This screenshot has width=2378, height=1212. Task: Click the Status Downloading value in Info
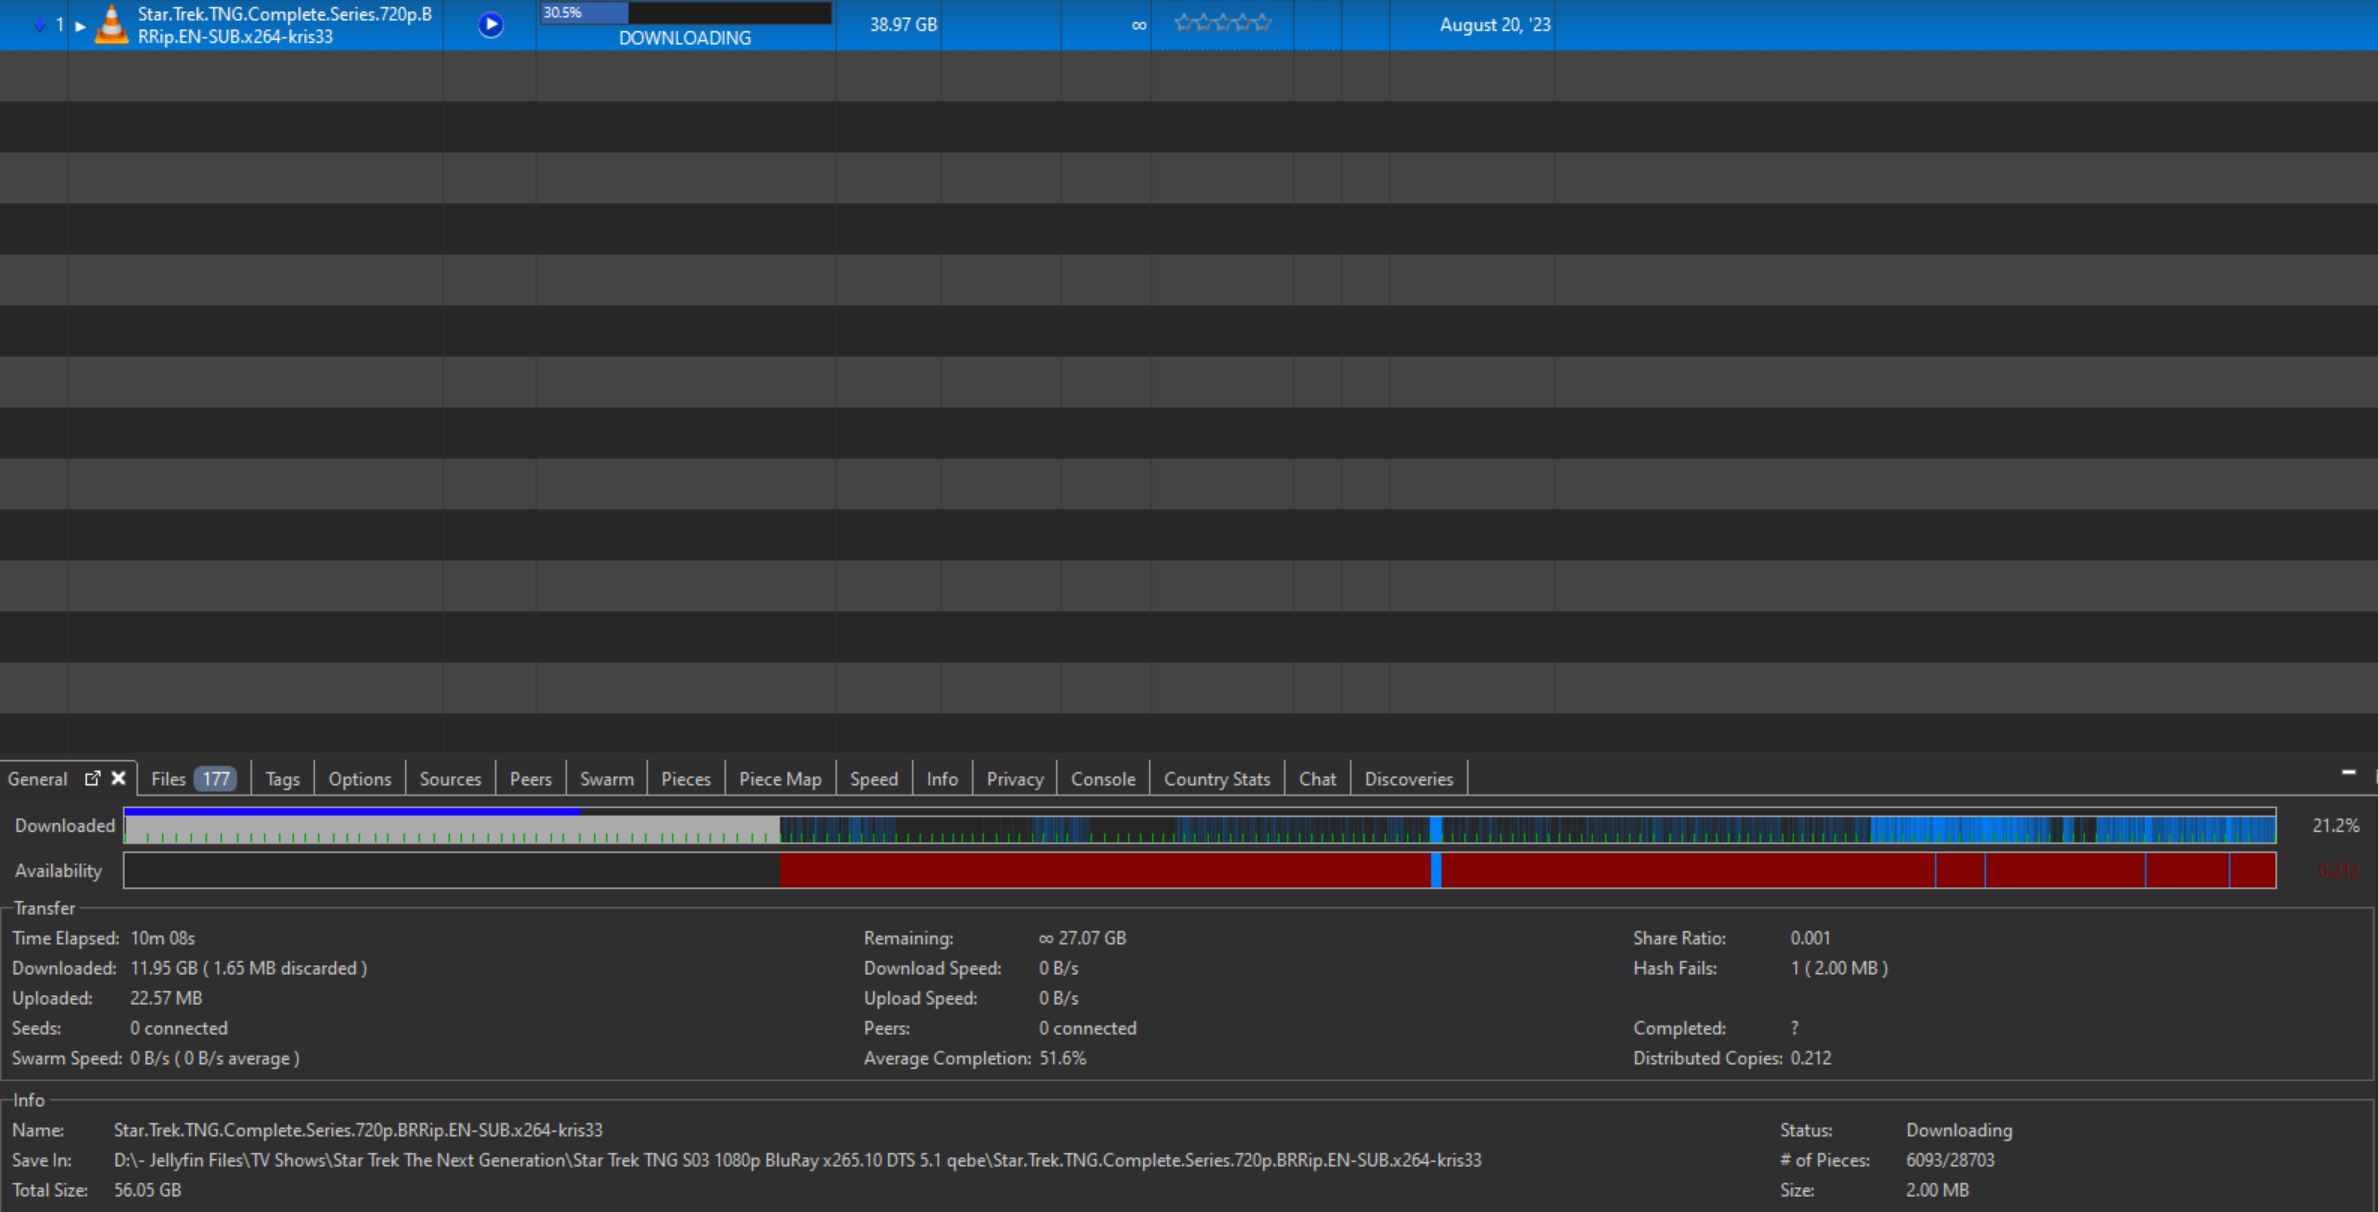(x=1959, y=1130)
